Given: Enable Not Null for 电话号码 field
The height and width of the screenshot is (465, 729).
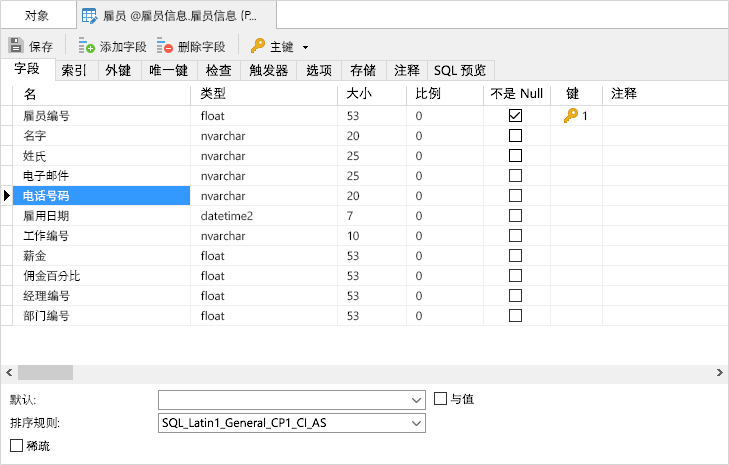Looking at the screenshot, I should tap(516, 196).
